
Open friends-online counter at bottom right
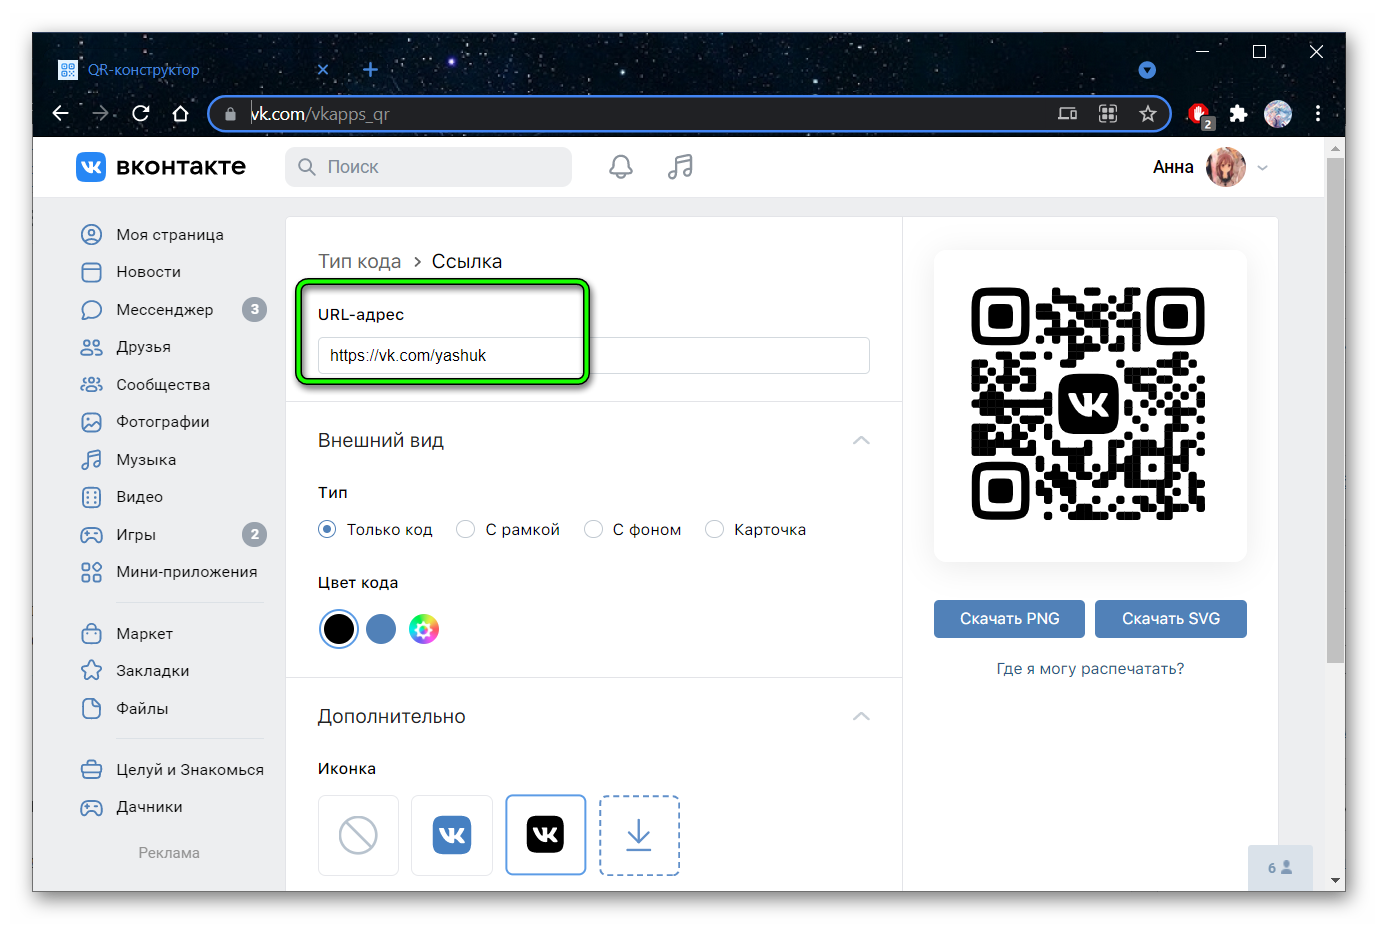[1280, 868]
